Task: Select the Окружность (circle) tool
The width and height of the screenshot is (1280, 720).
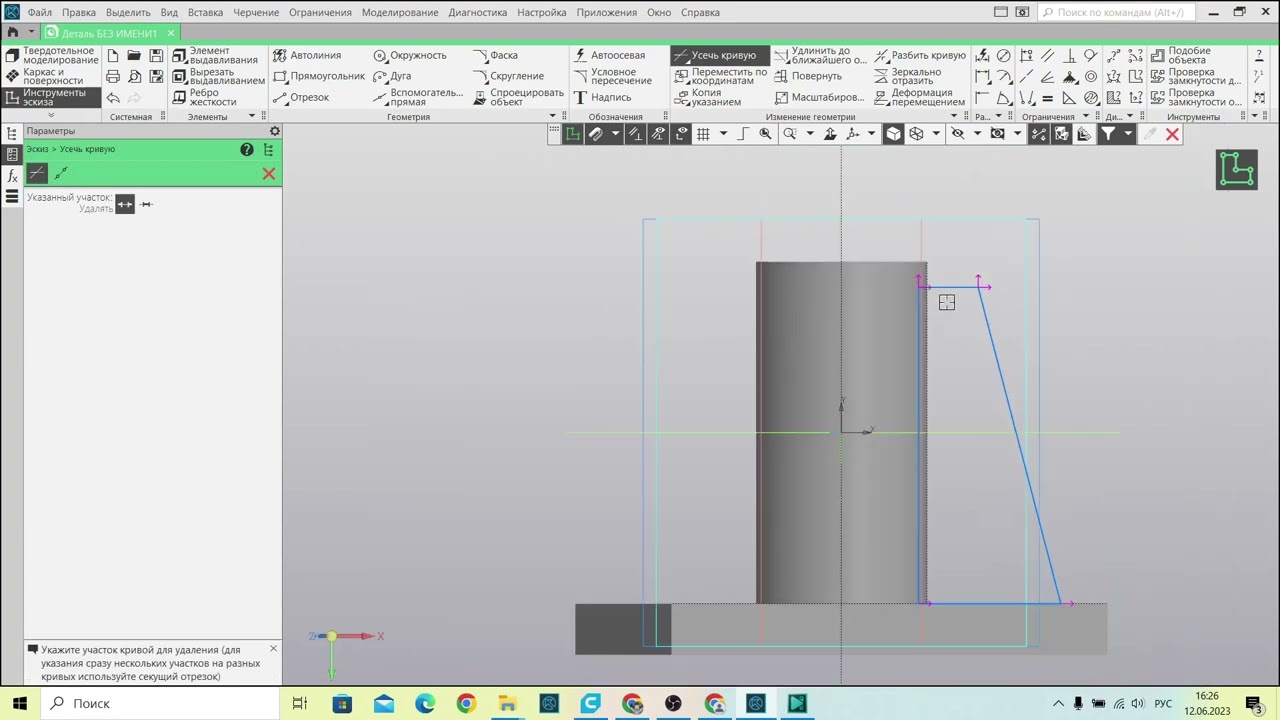Action: click(x=410, y=55)
